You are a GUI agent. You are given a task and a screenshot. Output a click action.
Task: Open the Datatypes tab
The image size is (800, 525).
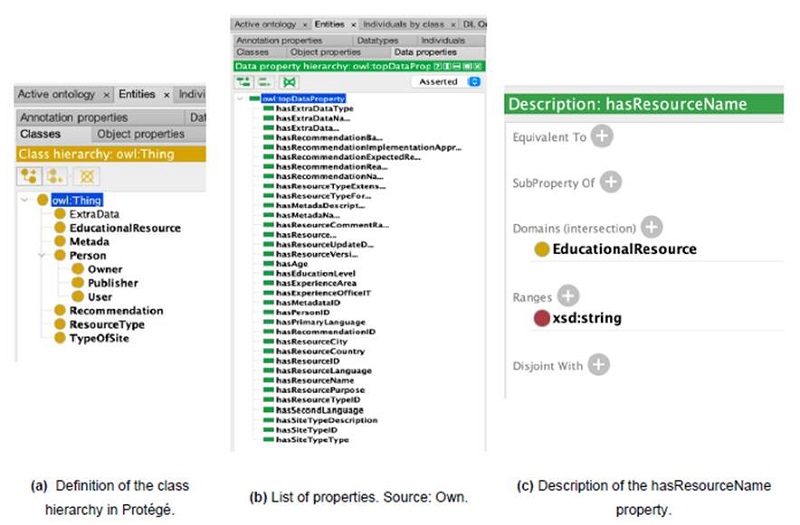[x=378, y=40]
